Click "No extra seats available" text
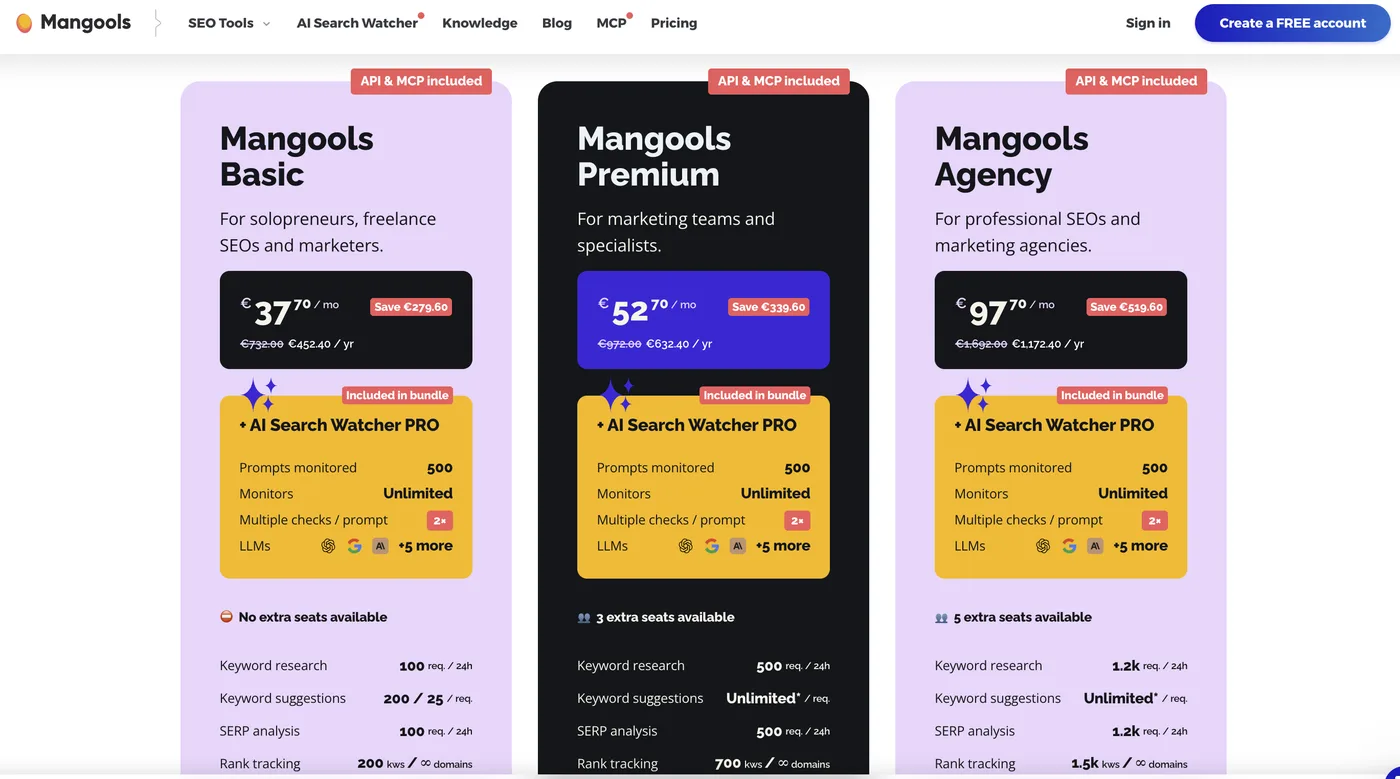The width and height of the screenshot is (1400, 779). pos(313,617)
